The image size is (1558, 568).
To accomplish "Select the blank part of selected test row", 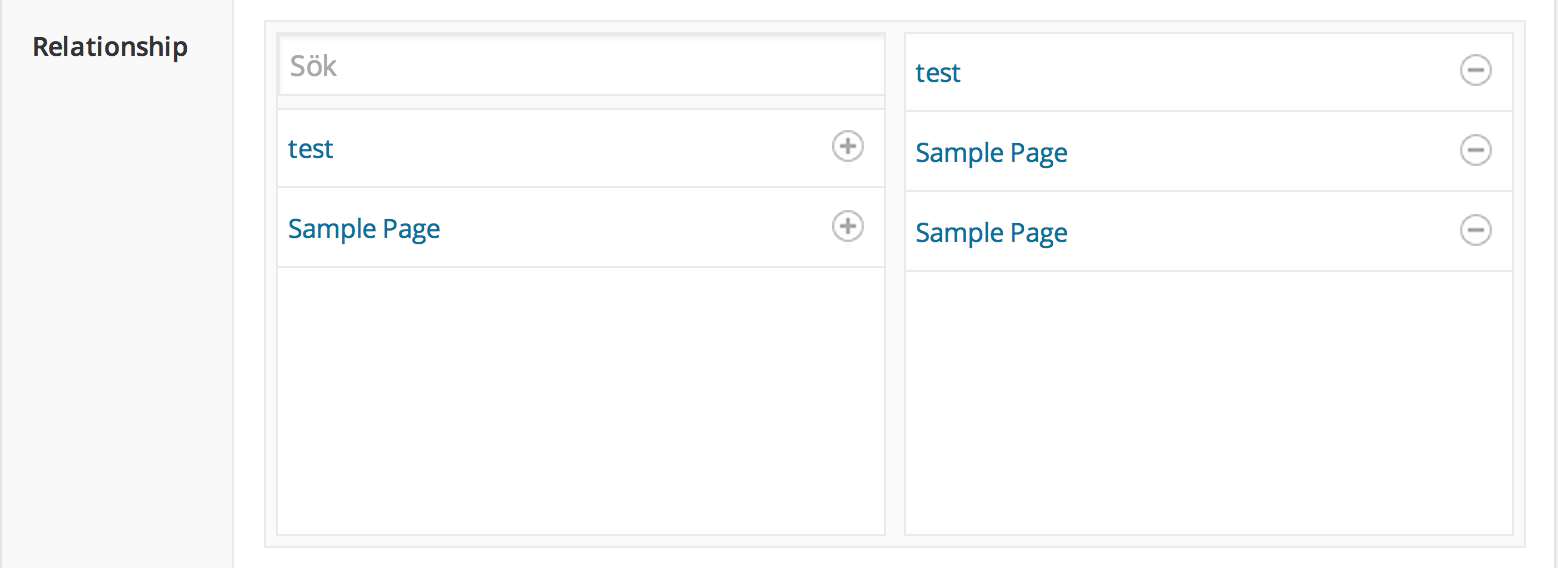I will (x=1210, y=72).
